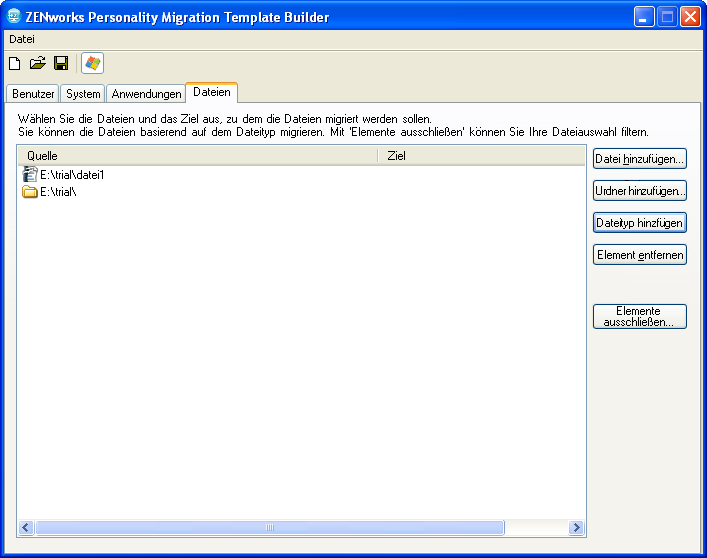Click the folder icon beside E:\trial\
The image size is (707, 558).
pos(30,192)
